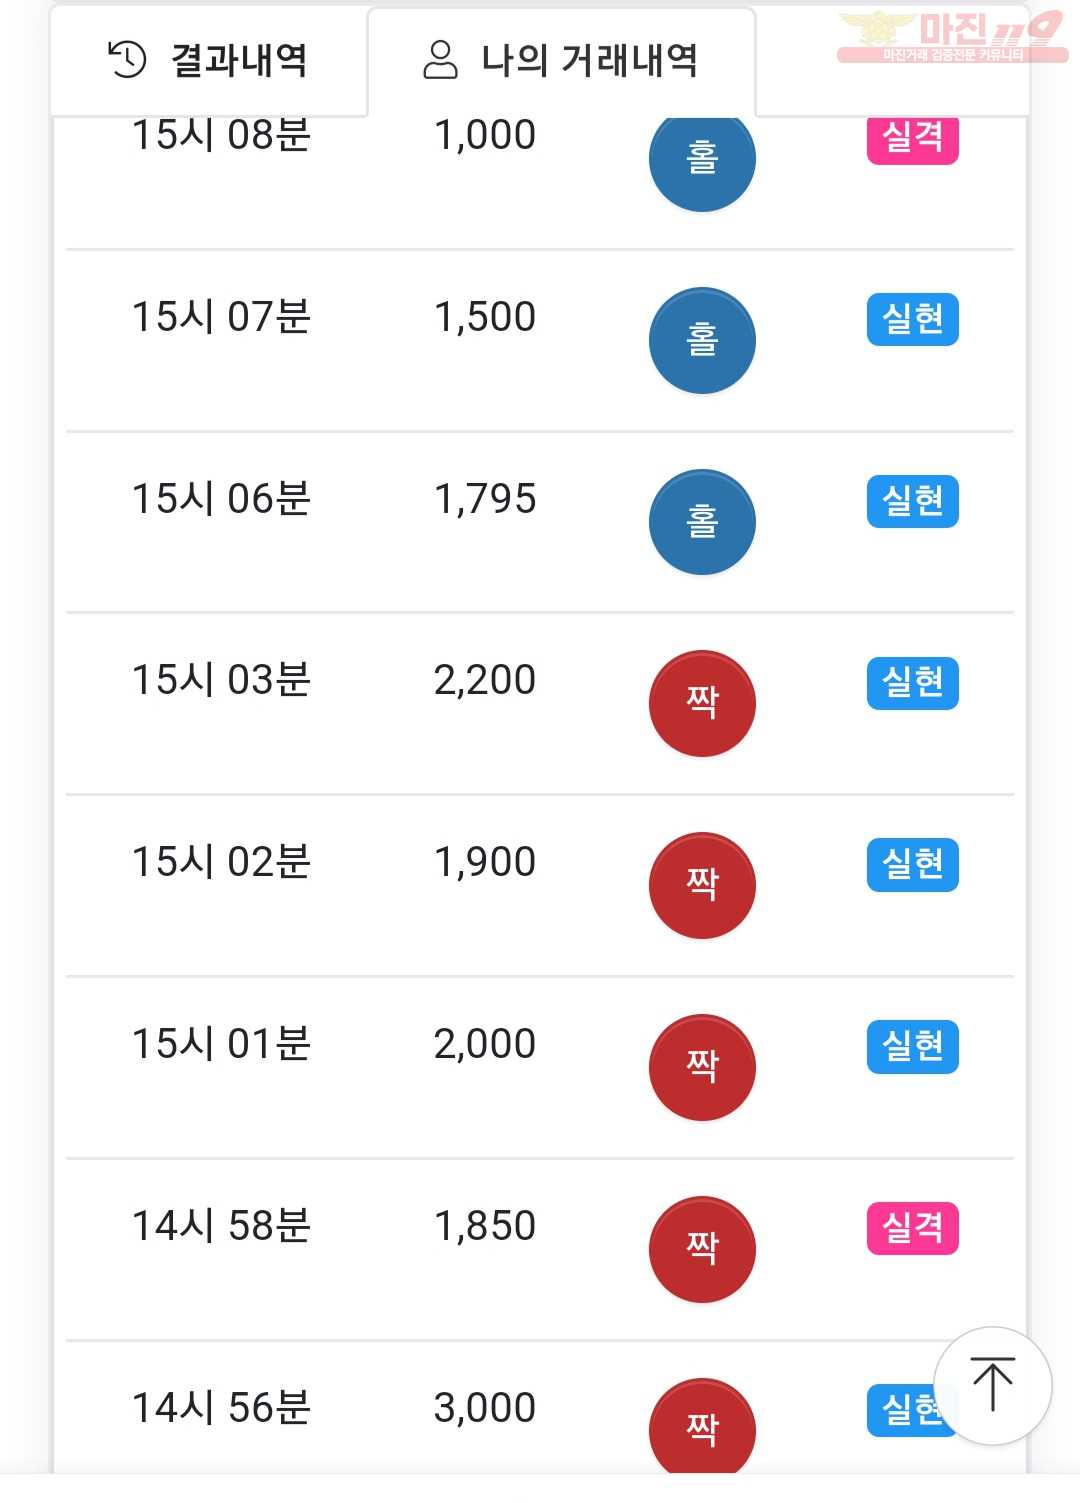Screen dimensions: 1080x1503
Task: Click the 실현 badge for 15시 07분
Action: pos(912,319)
